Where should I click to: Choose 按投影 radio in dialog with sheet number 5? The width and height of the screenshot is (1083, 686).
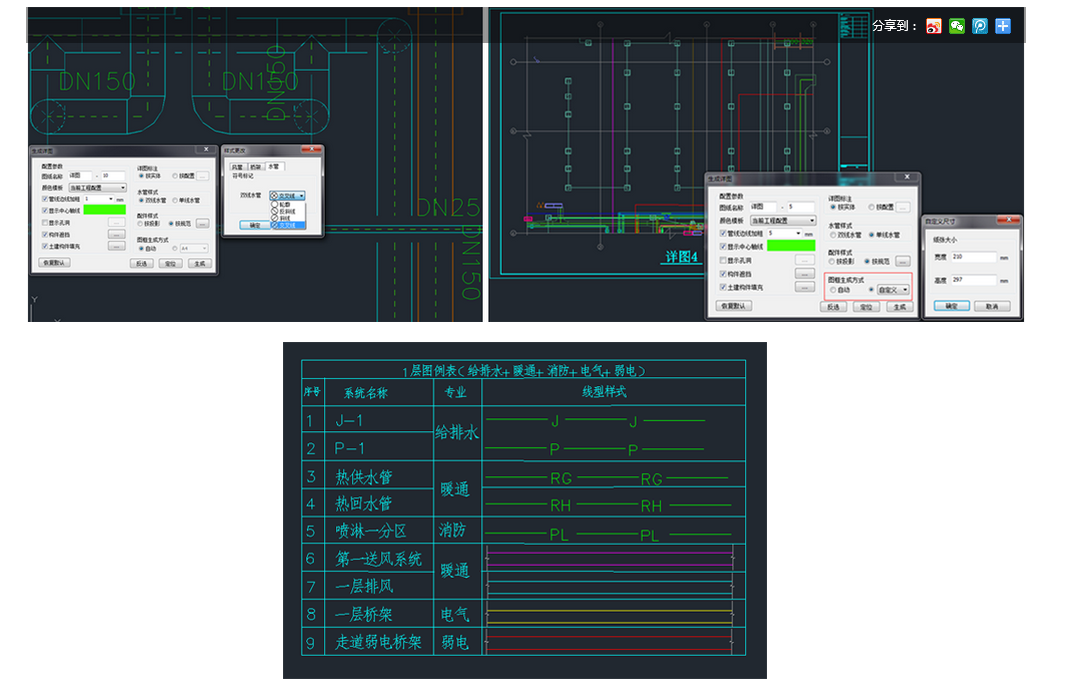point(833,262)
